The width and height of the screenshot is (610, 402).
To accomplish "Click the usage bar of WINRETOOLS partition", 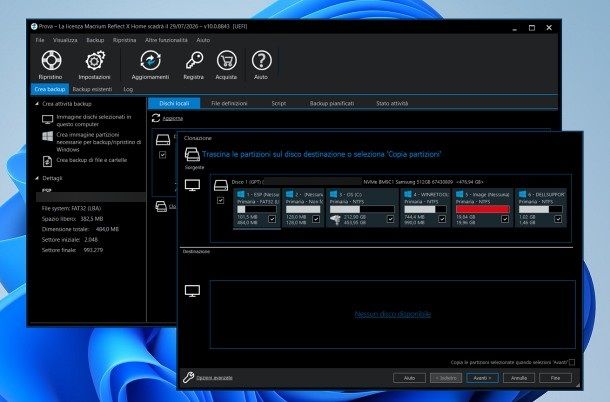I will [x=425, y=209].
